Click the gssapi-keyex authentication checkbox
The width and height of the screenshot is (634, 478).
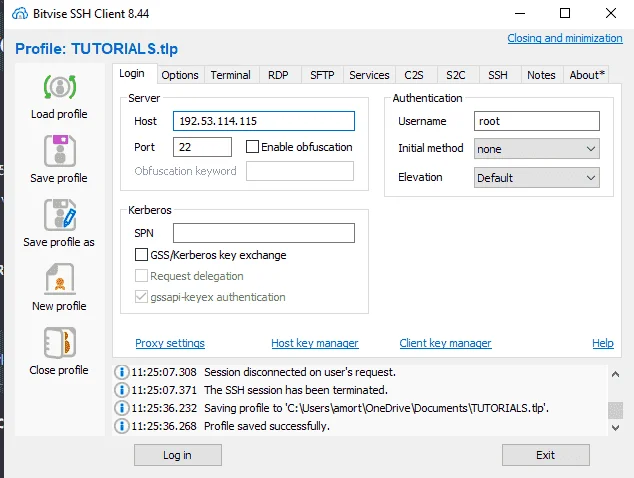pos(141,297)
